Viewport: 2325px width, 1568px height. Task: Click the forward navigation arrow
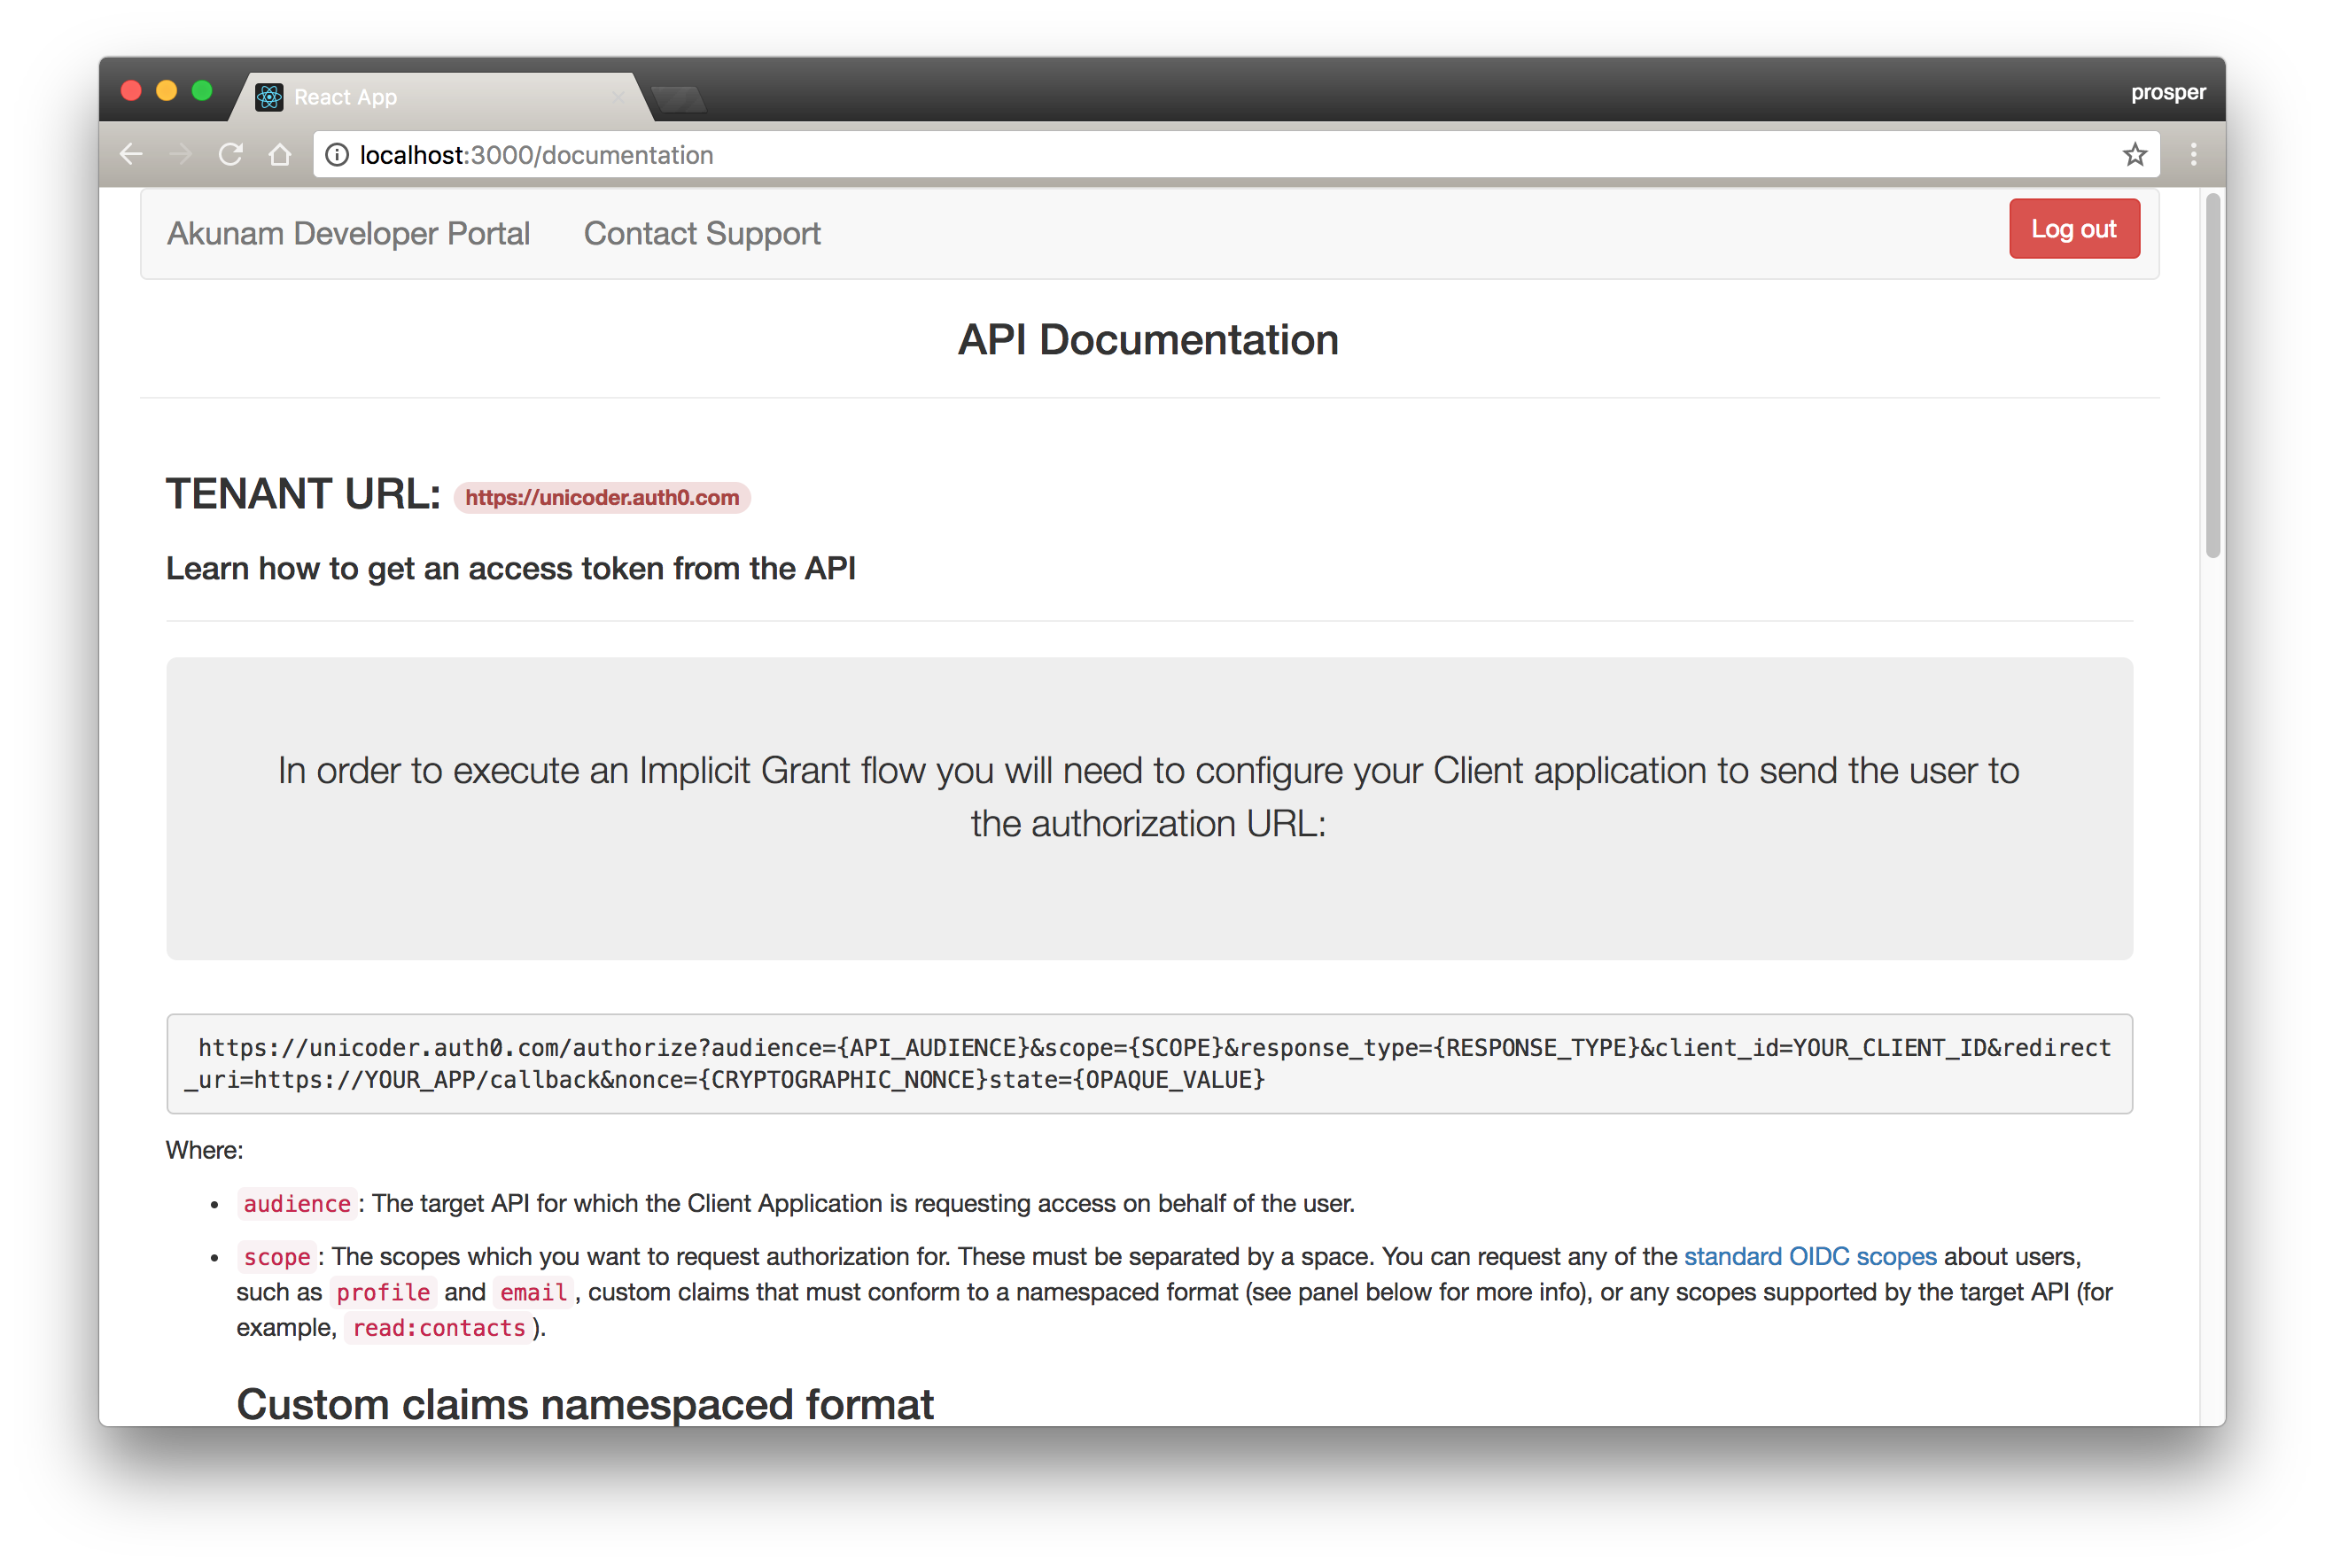click(x=181, y=154)
